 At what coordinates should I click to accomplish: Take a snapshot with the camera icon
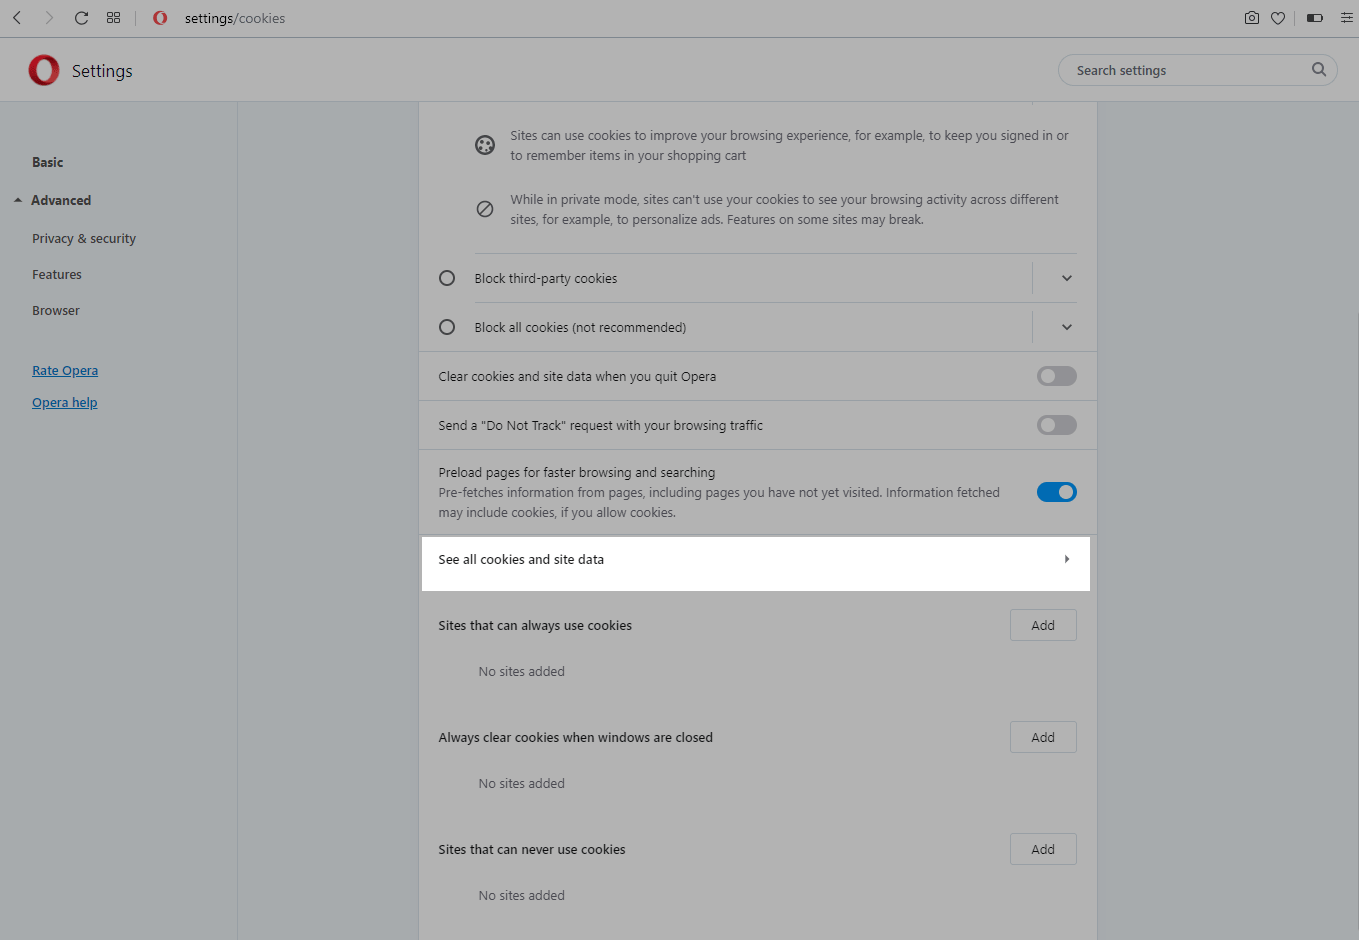1251,18
